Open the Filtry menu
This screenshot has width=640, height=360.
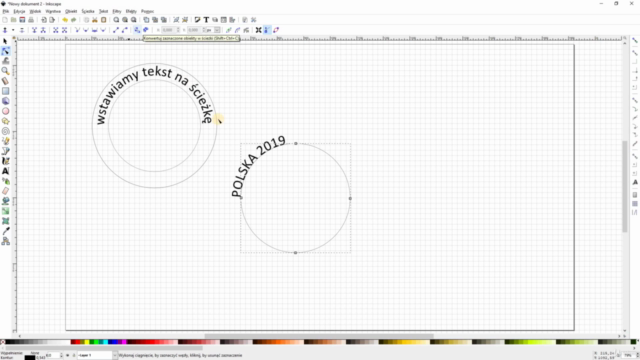pos(117,11)
